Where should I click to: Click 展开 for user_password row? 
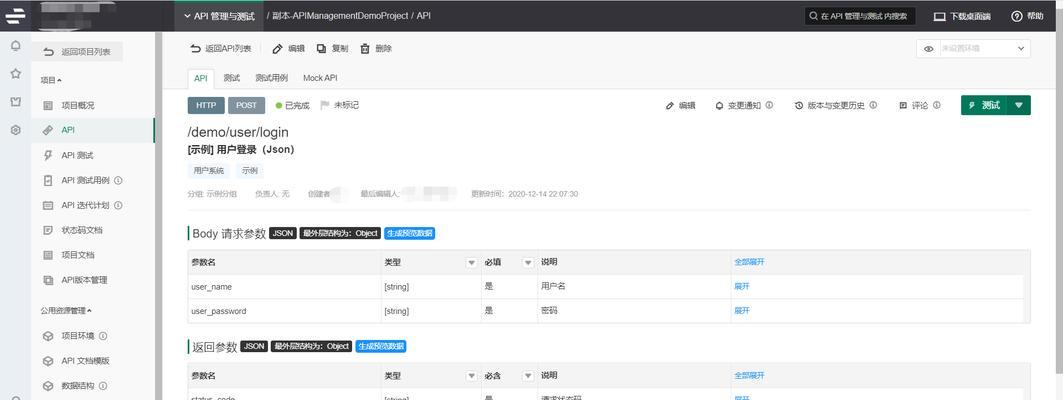coord(742,311)
